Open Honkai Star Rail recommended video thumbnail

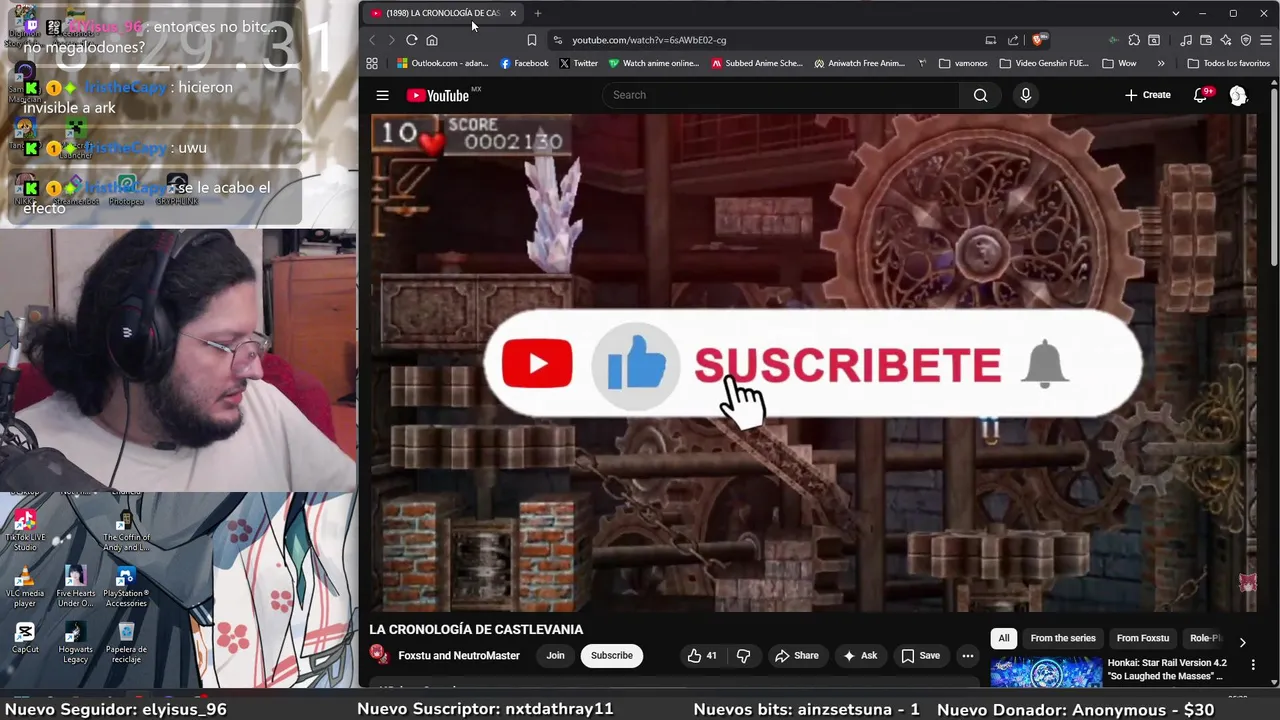click(1046, 672)
